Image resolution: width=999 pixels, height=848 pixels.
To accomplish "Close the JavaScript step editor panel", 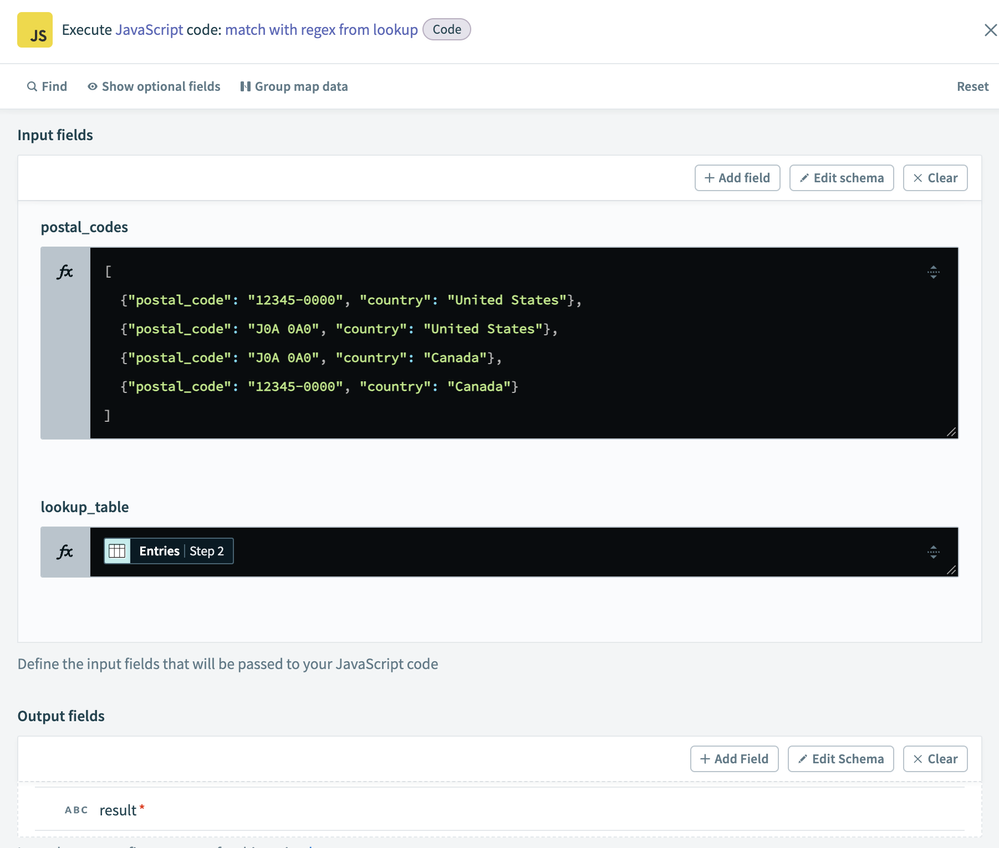I will click(x=989, y=30).
